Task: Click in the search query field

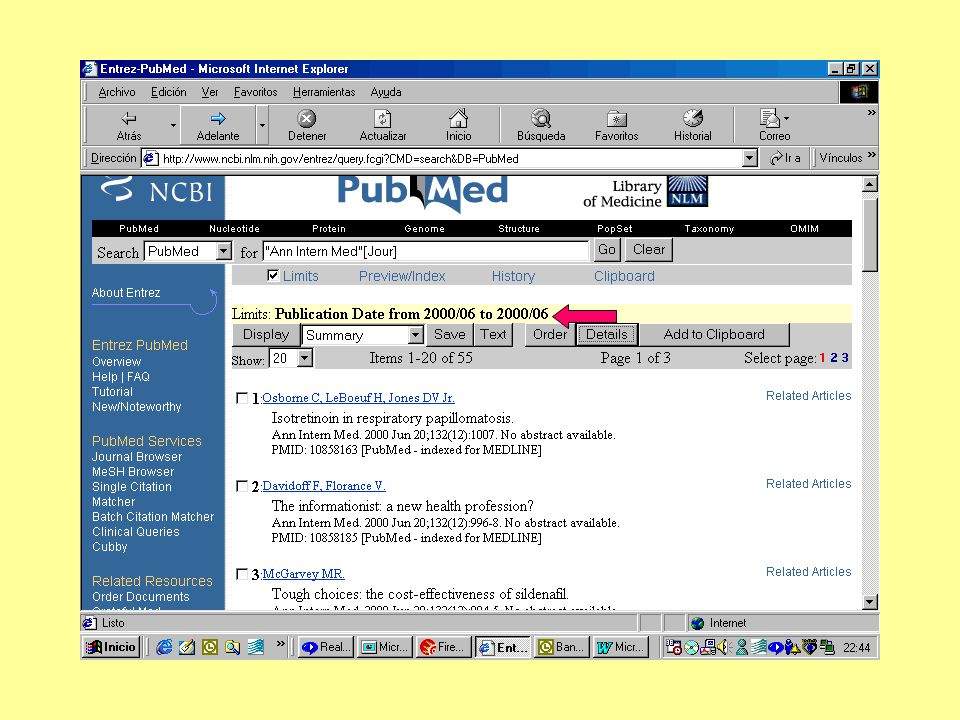Action: point(426,251)
